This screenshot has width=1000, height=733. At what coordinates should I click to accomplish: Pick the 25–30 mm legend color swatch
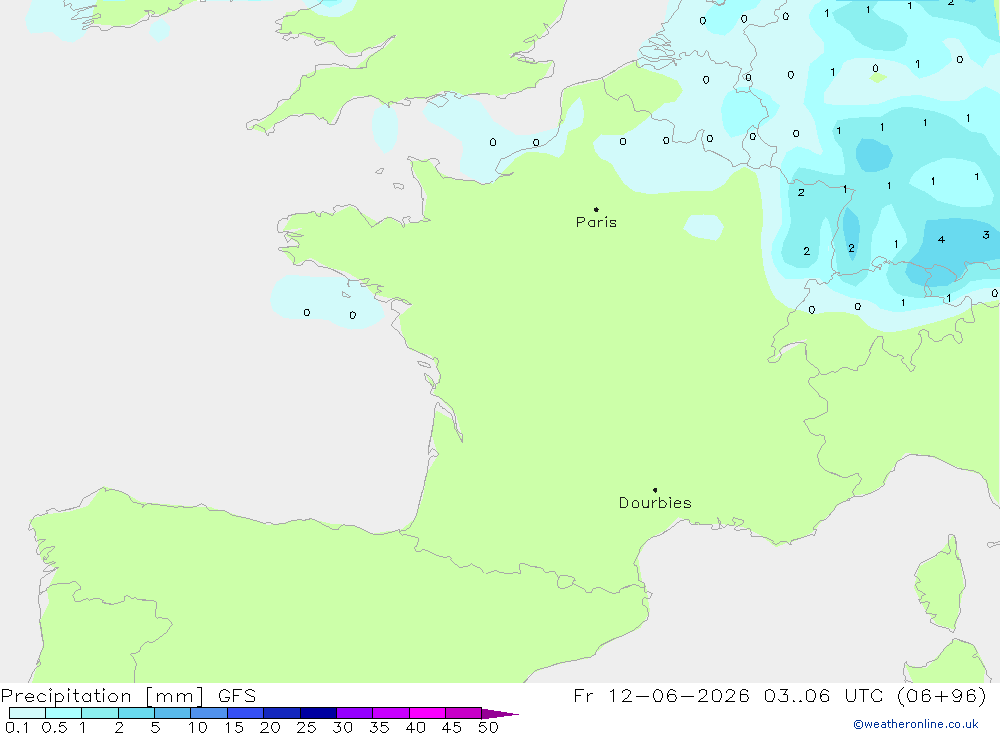coord(318,713)
